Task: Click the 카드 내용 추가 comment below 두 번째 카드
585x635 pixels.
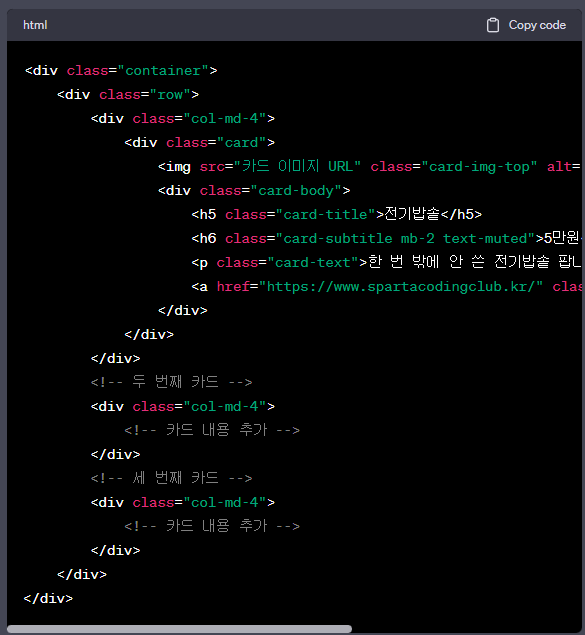Action: tap(212, 430)
